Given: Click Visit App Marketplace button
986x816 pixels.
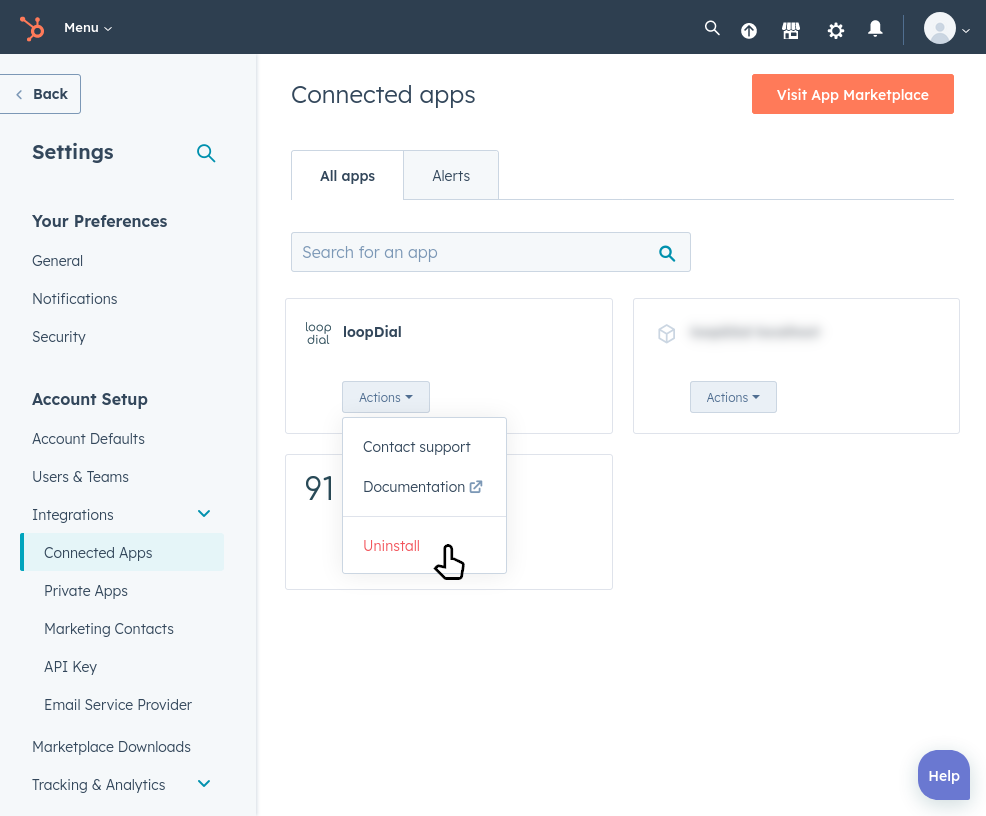Looking at the screenshot, I should tap(852, 94).
